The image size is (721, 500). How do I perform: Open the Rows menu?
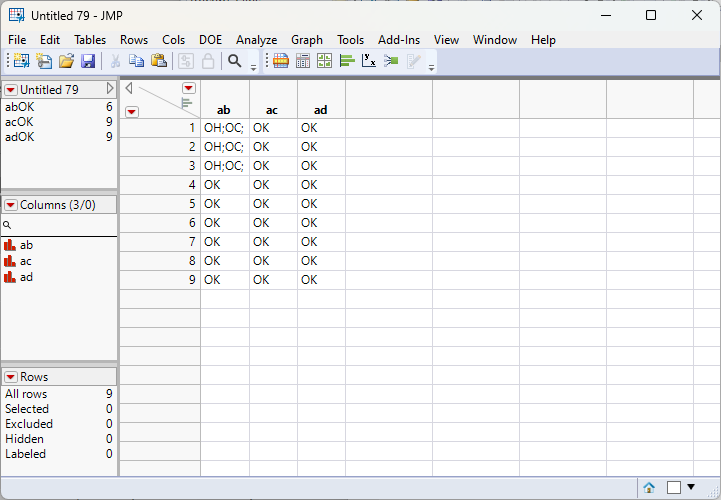134,40
